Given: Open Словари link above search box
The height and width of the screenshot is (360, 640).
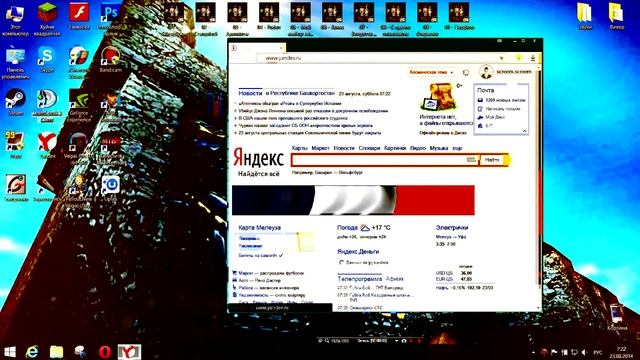Looking at the screenshot, I should click(369, 148).
